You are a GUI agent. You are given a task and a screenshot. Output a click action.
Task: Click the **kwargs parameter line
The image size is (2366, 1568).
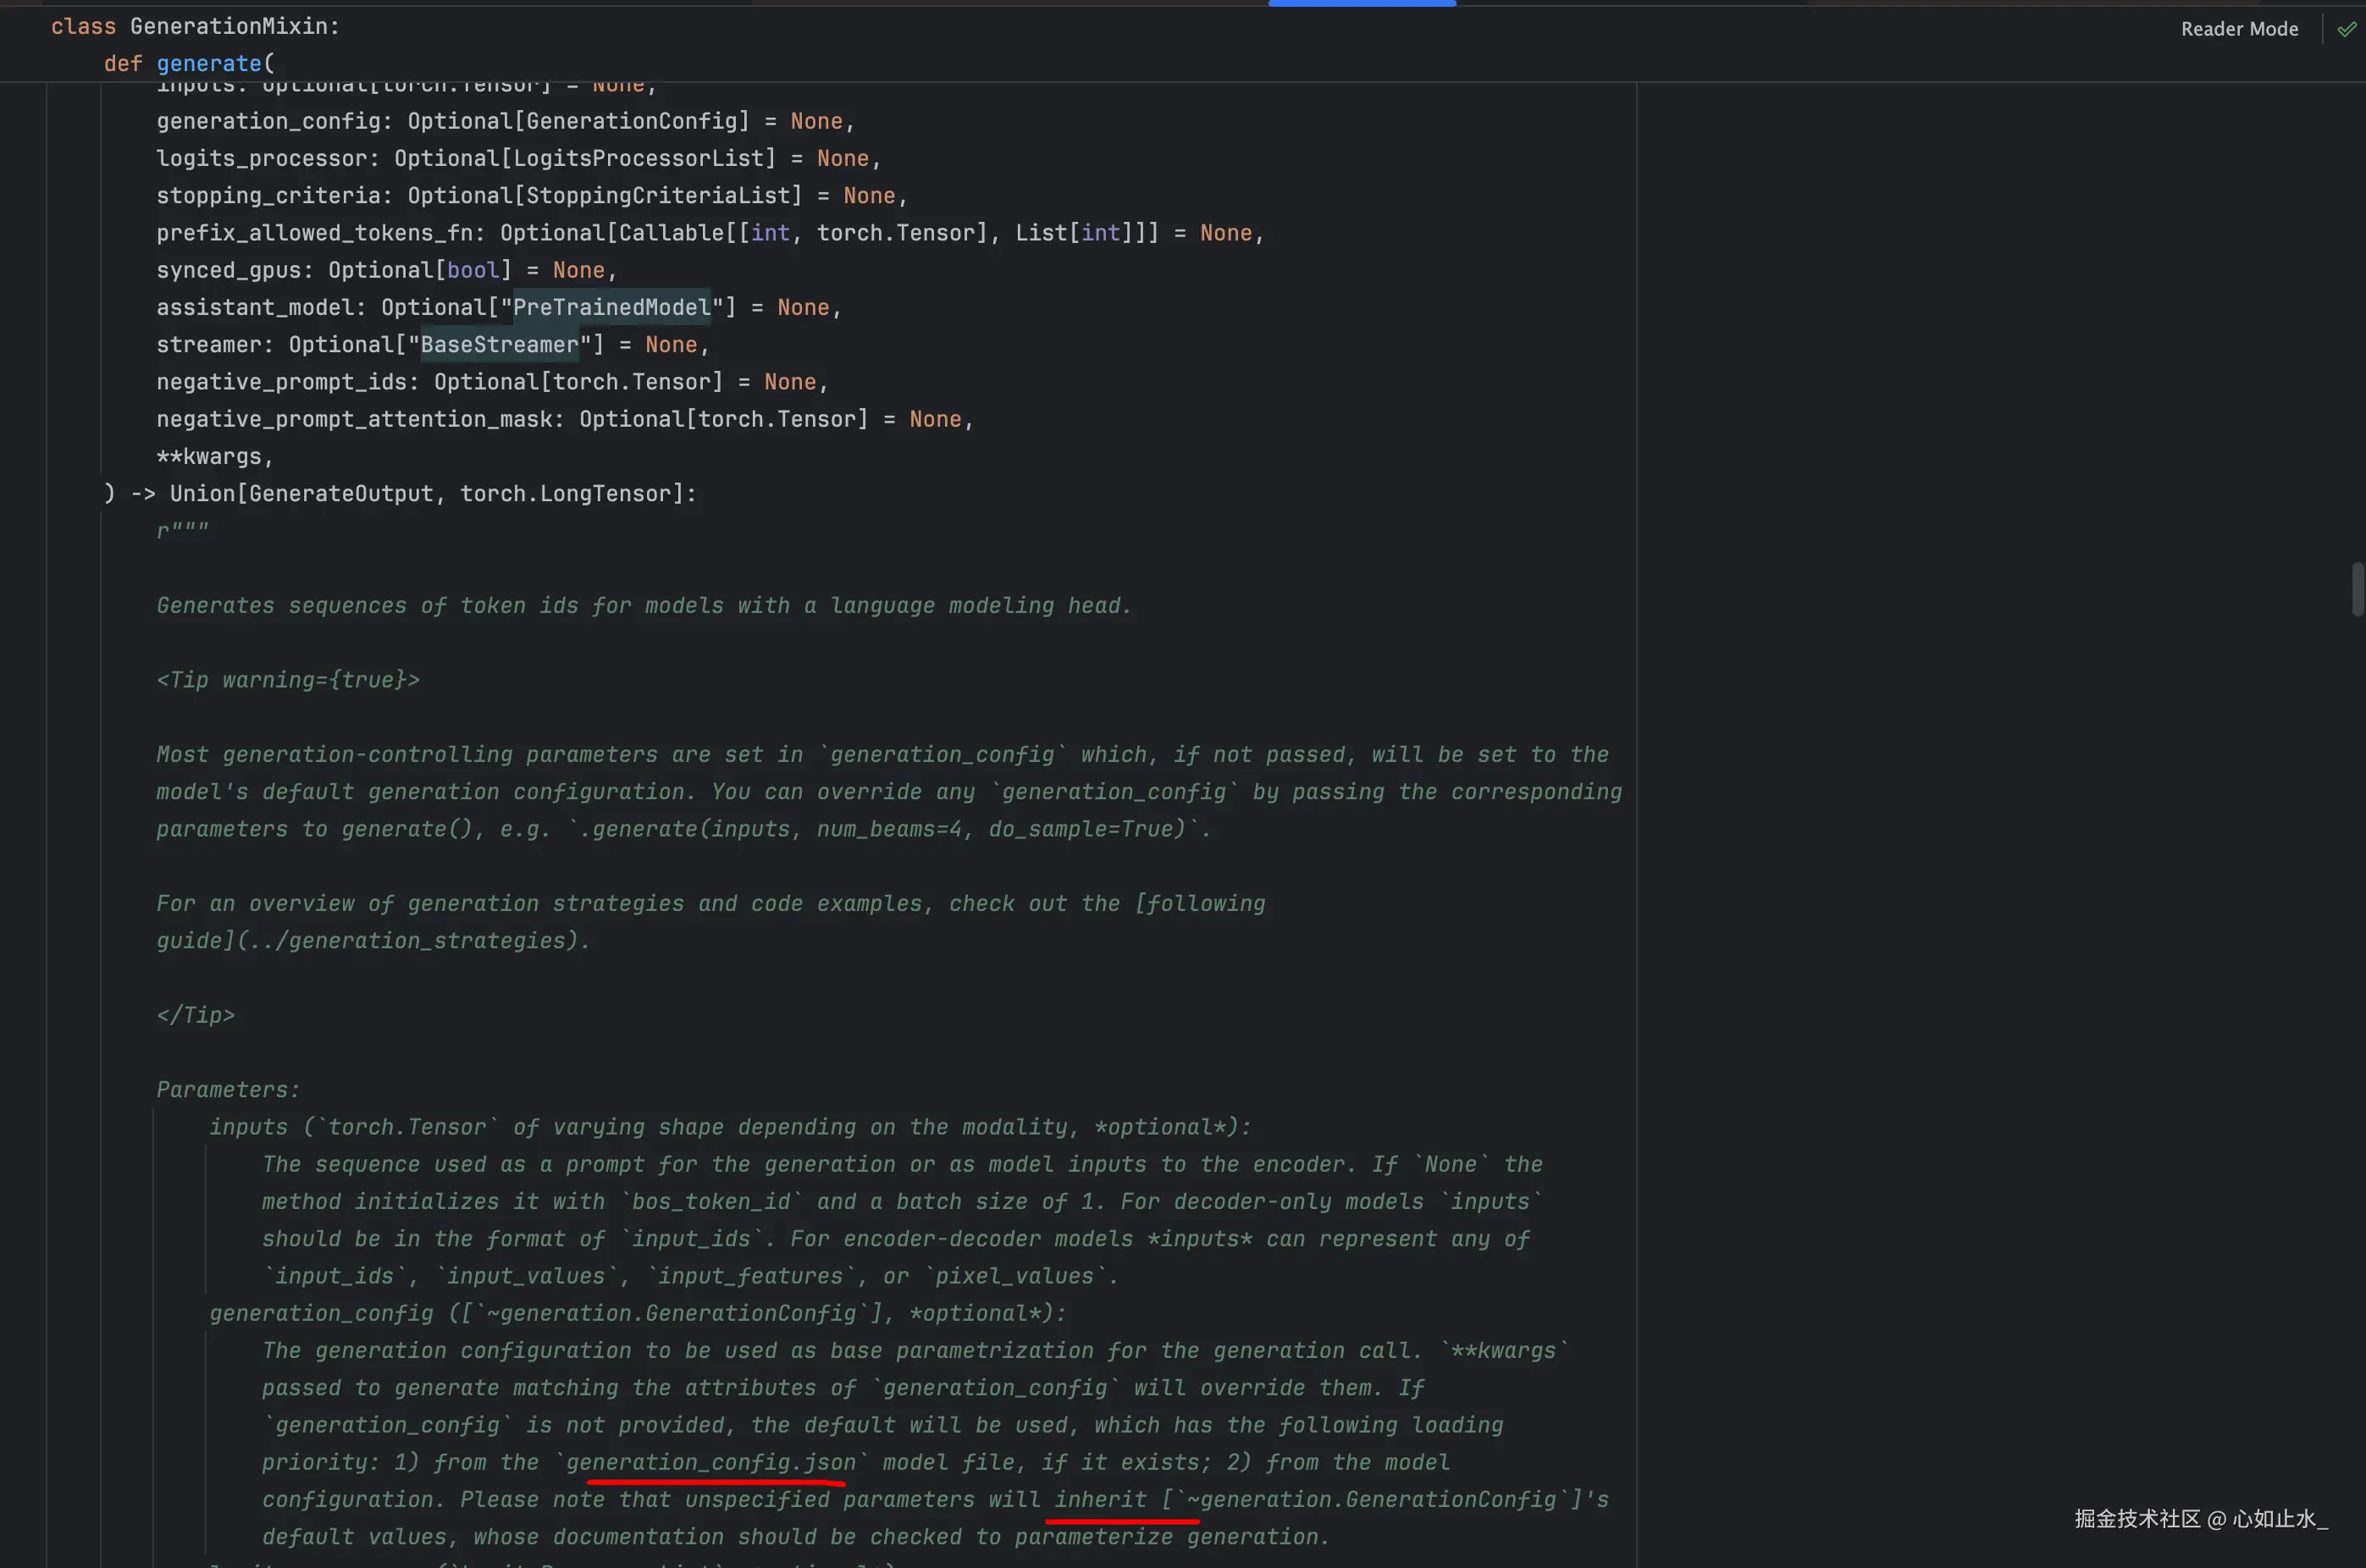tap(214, 456)
